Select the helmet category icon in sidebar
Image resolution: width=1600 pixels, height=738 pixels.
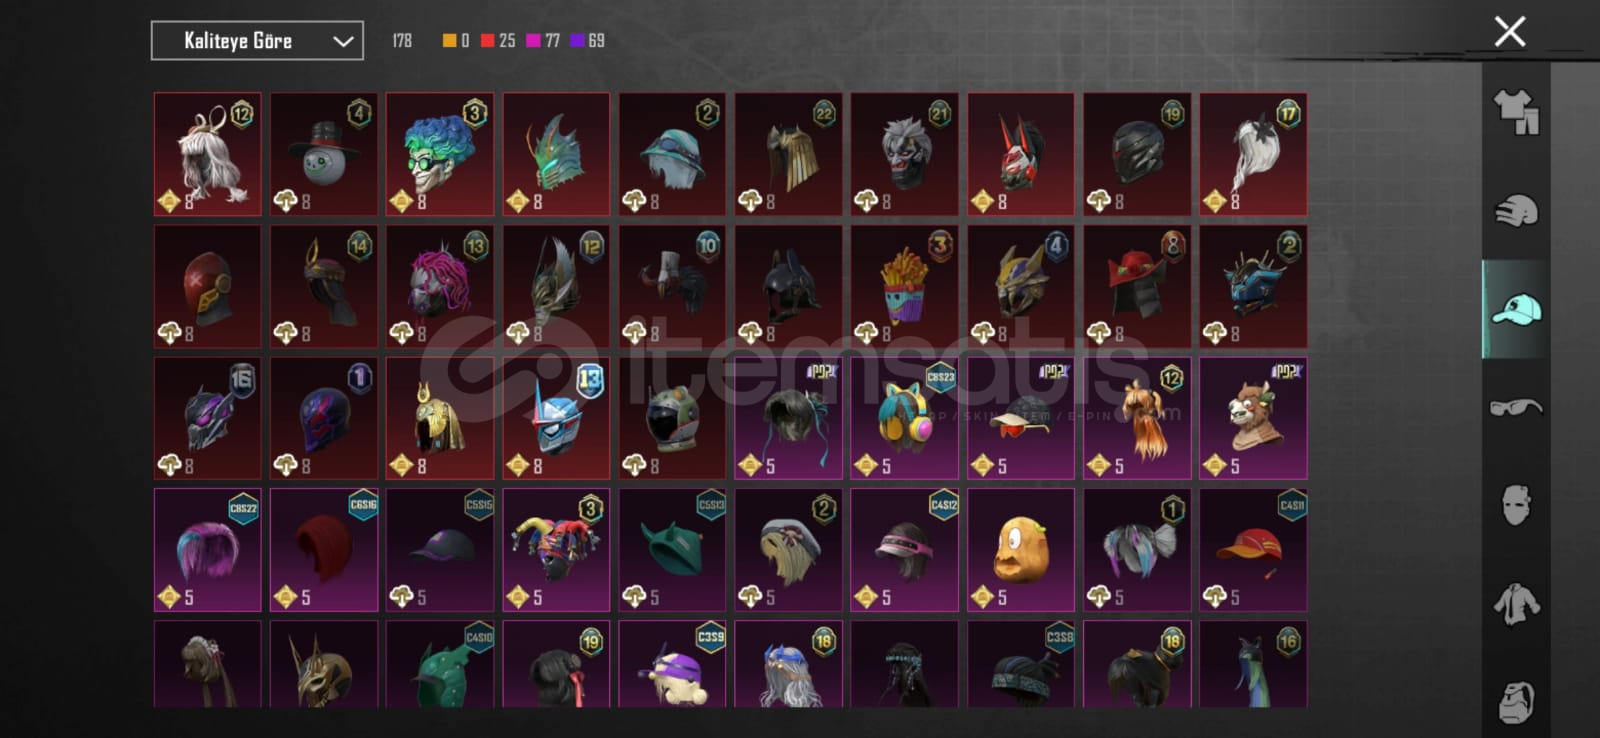(1516, 211)
